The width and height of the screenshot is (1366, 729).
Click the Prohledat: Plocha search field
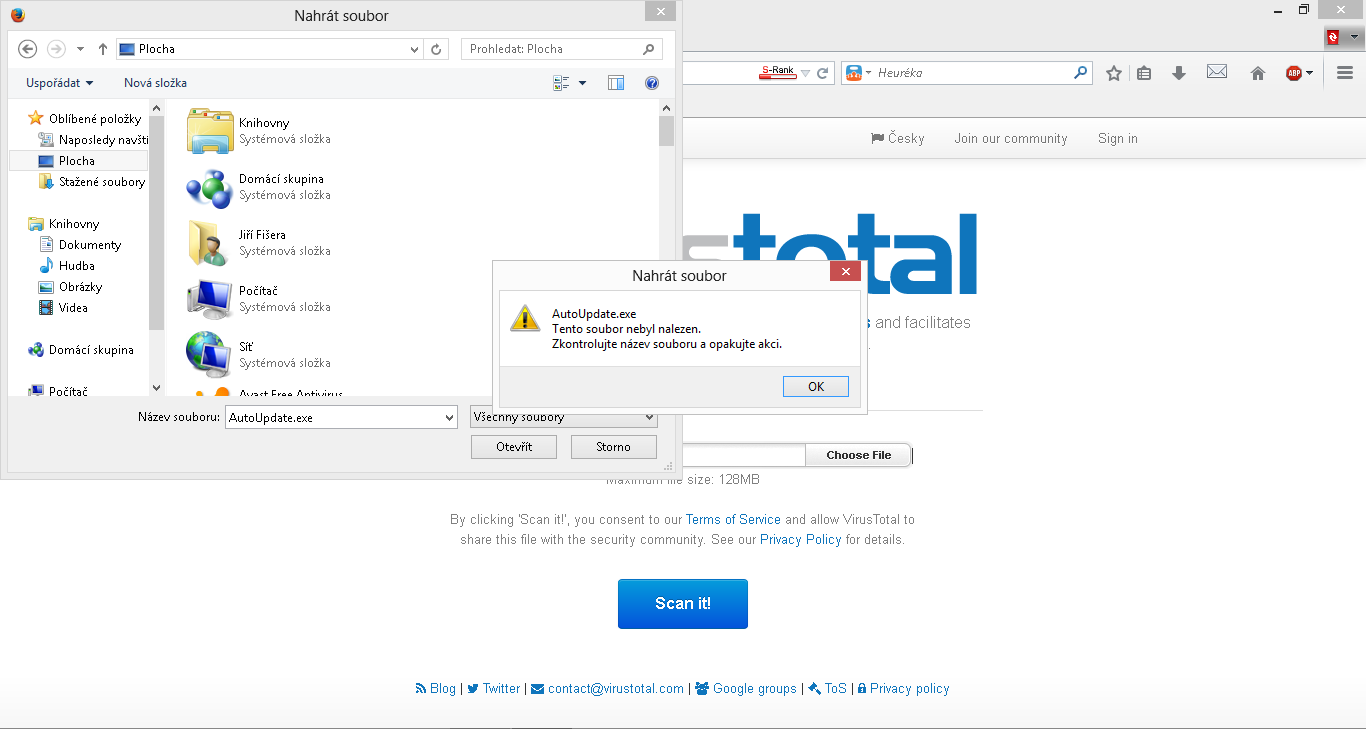[562, 49]
